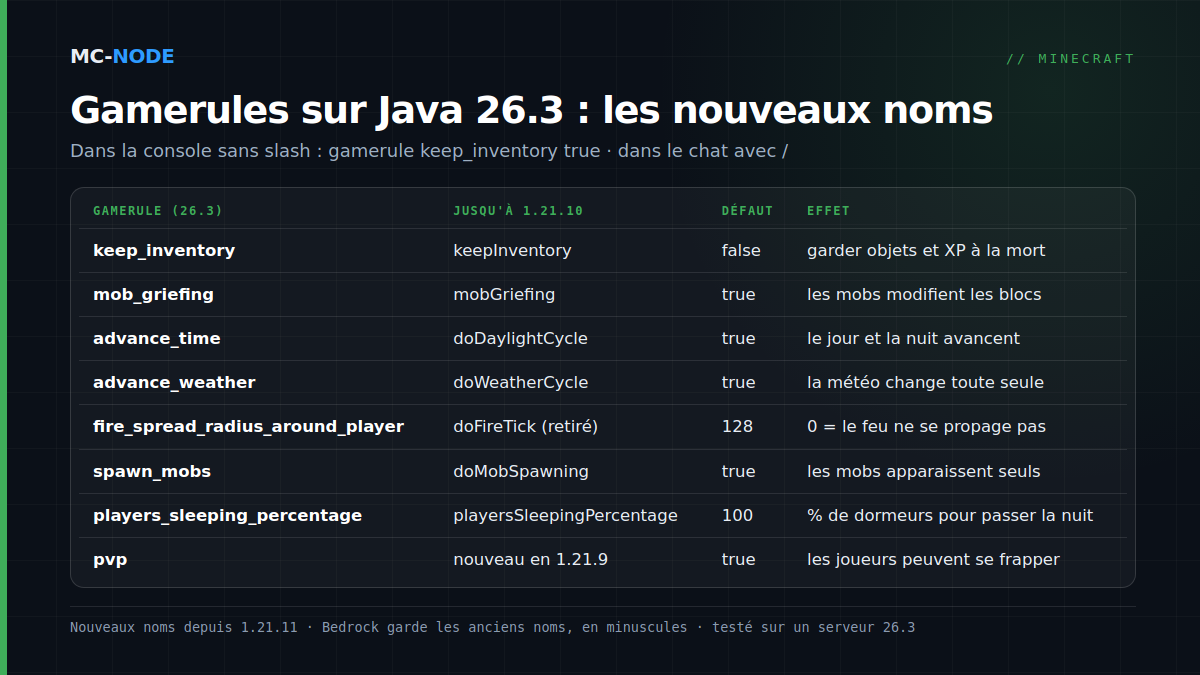The height and width of the screenshot is (675, 1200).
Task: Click the 'doMobSpawning' old name cell
Action: pyautogui.click(x=521, y=471)
